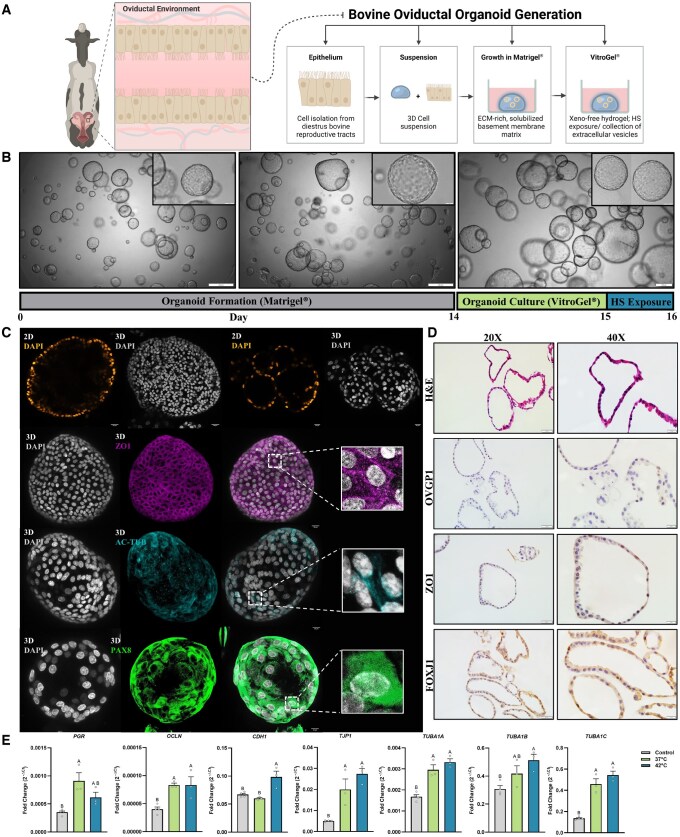
Task: Select the Suspension heading
Action: click(418, 57)
